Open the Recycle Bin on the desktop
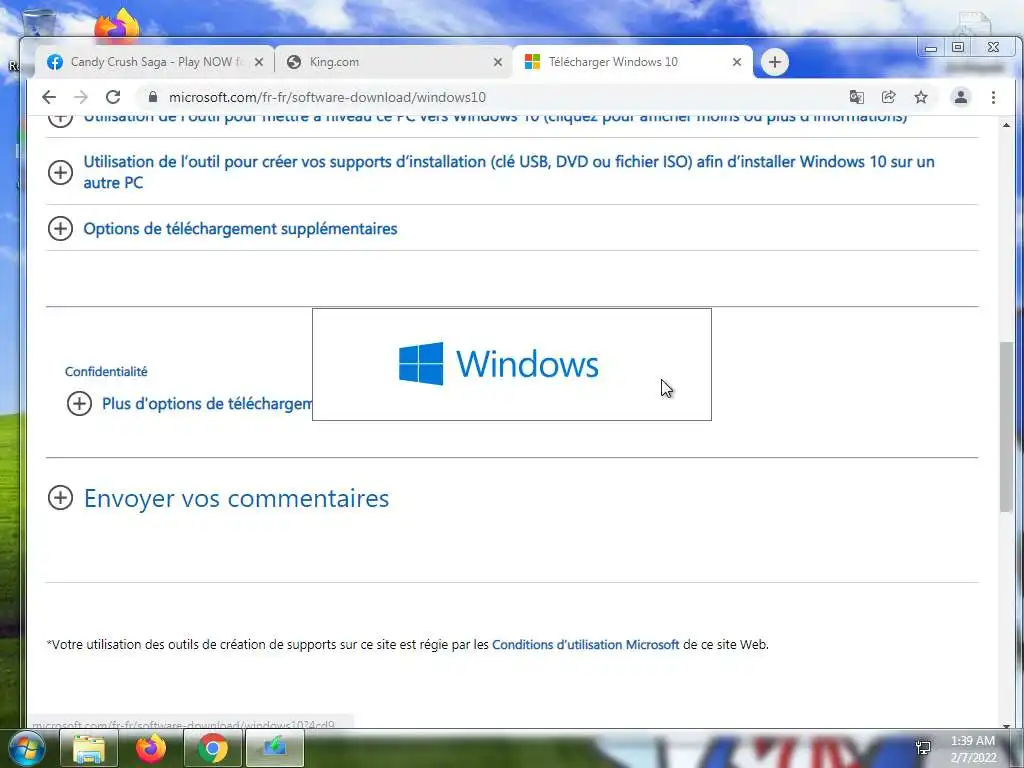Screen dimensions: 1024x768 [x=39, y=21]
